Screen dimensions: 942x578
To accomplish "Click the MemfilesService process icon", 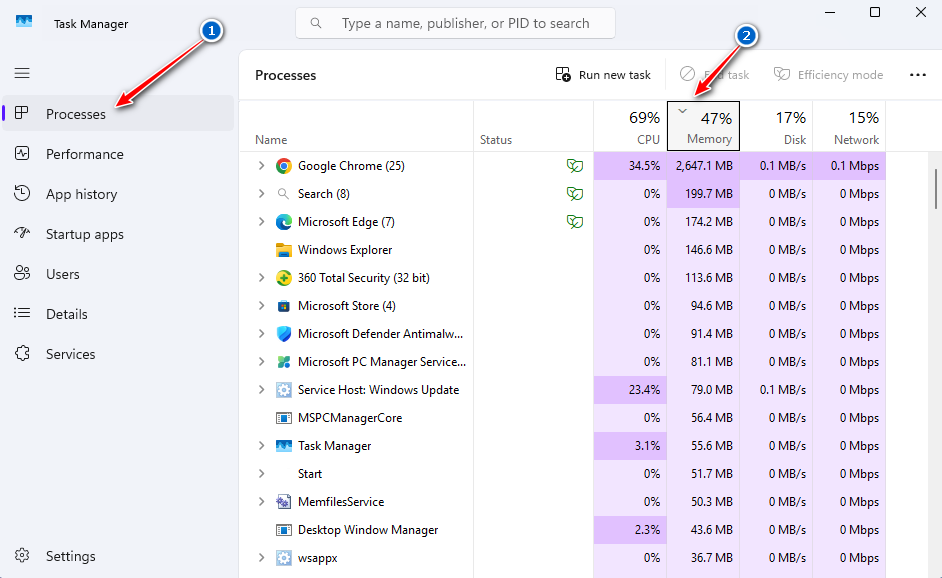I will (x=284, y=502).
